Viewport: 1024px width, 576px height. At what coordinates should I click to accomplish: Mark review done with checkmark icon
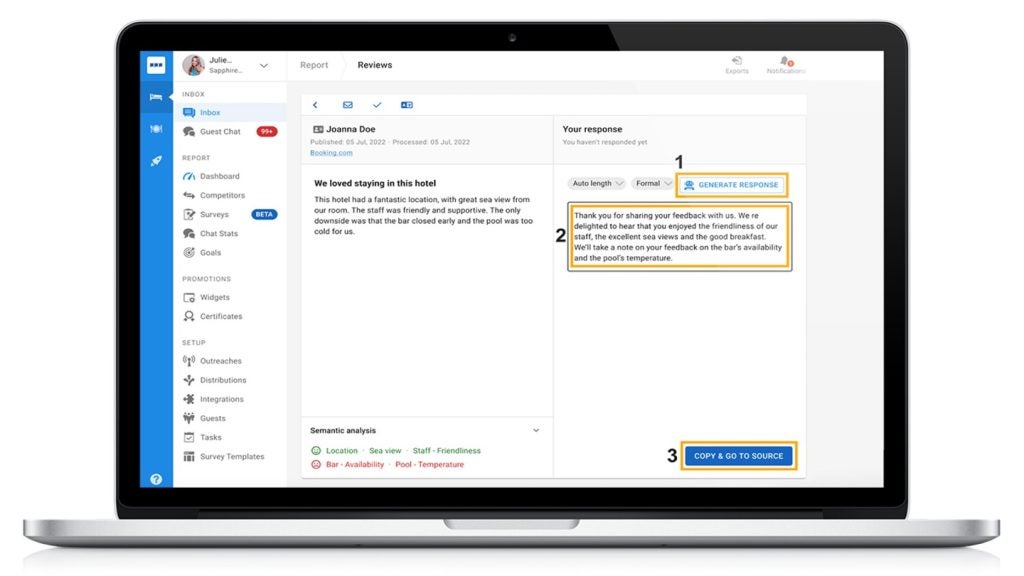pyautogui.click(x=377, y=105)
